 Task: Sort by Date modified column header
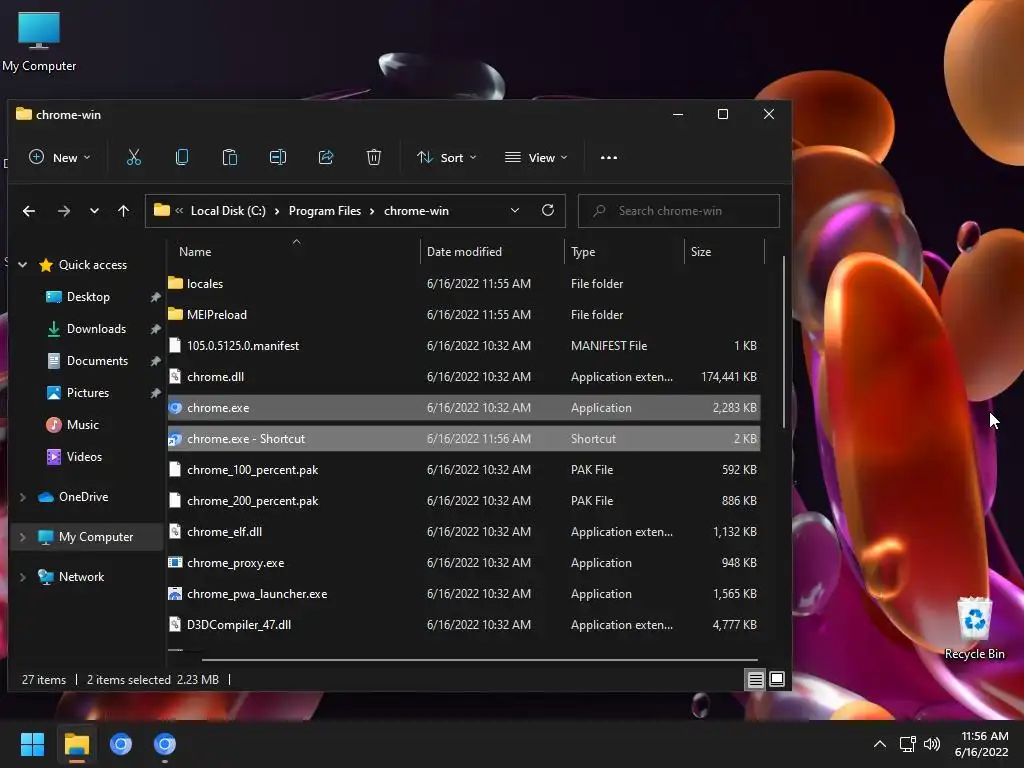[x=492, y=251]
